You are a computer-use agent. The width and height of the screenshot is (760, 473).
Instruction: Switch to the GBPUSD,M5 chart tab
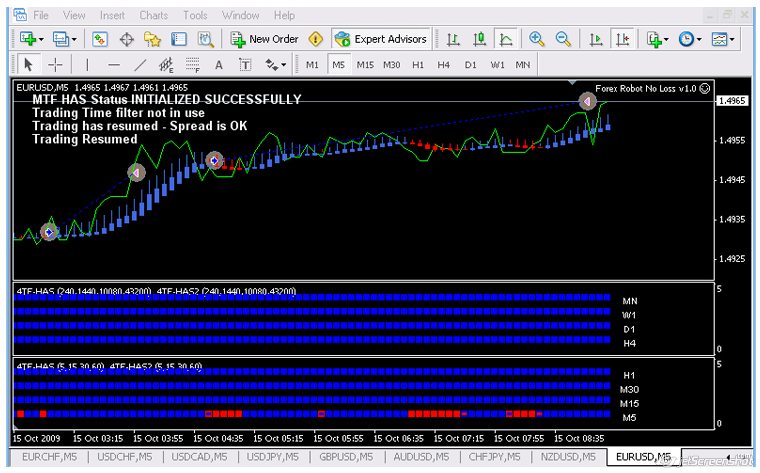pos(346,457)
